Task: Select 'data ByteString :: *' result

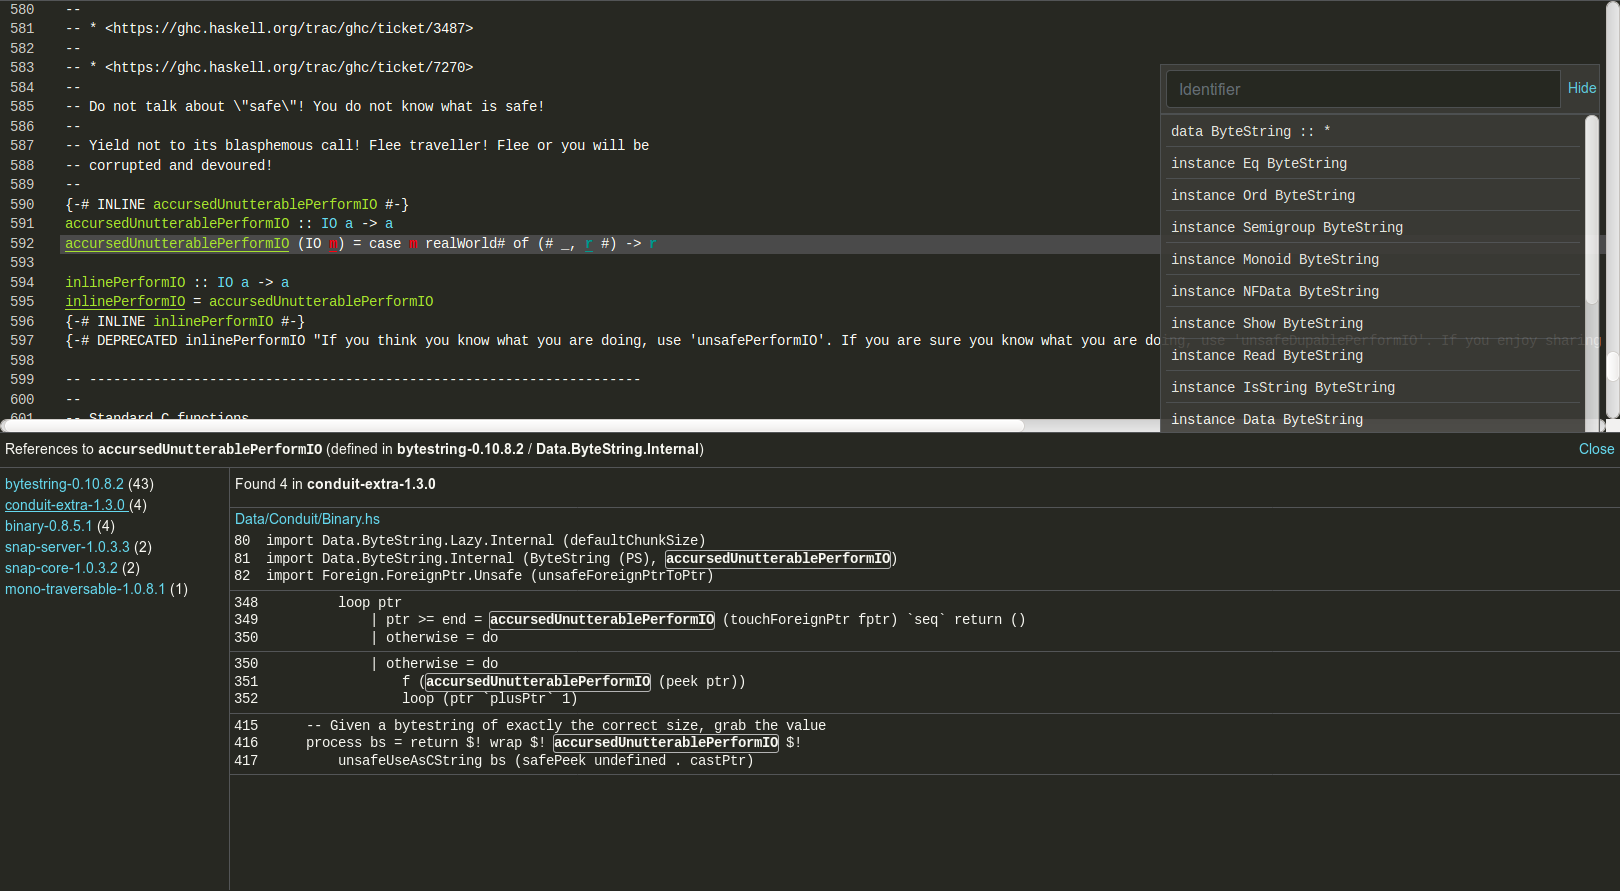Action: [1250, 131]
